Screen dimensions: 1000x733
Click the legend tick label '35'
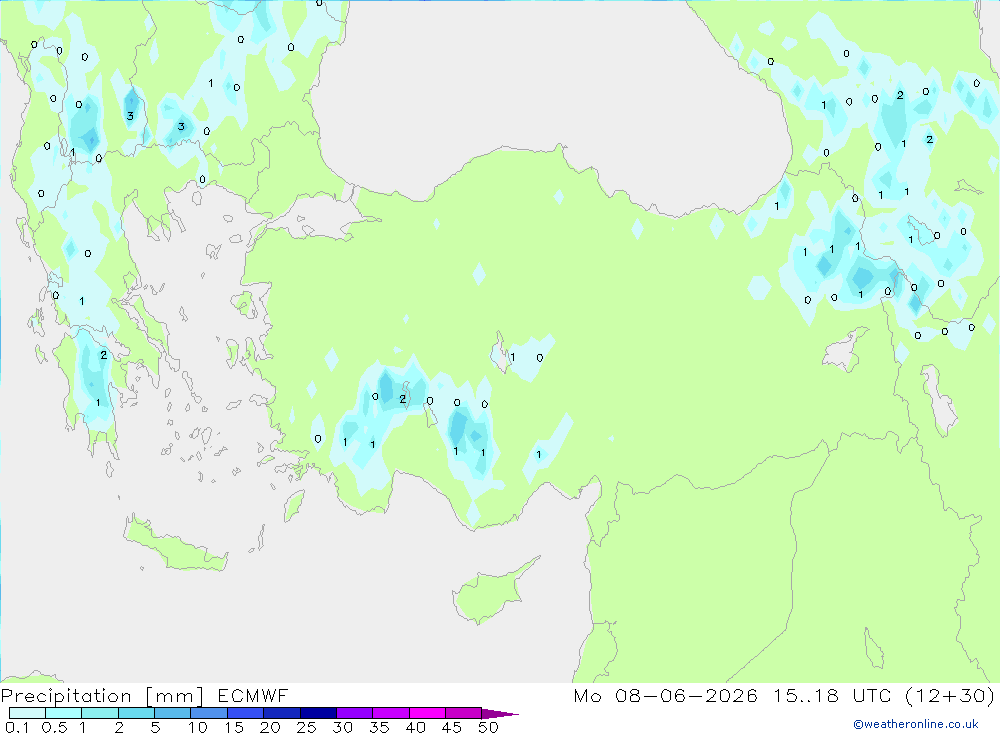click(x=379, y=727)
